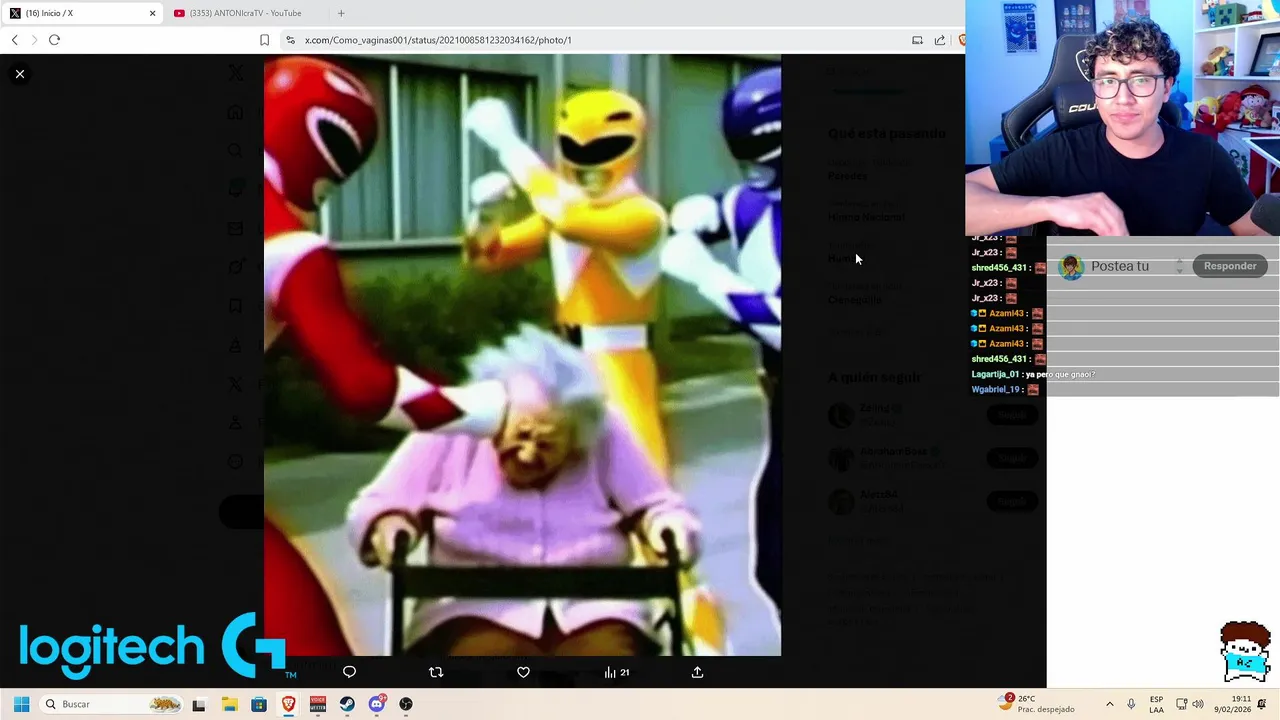Viewport: 1280px width, 720px height.
Task: Open a new browser tab with plus
Action: click(x=341, y=13)
